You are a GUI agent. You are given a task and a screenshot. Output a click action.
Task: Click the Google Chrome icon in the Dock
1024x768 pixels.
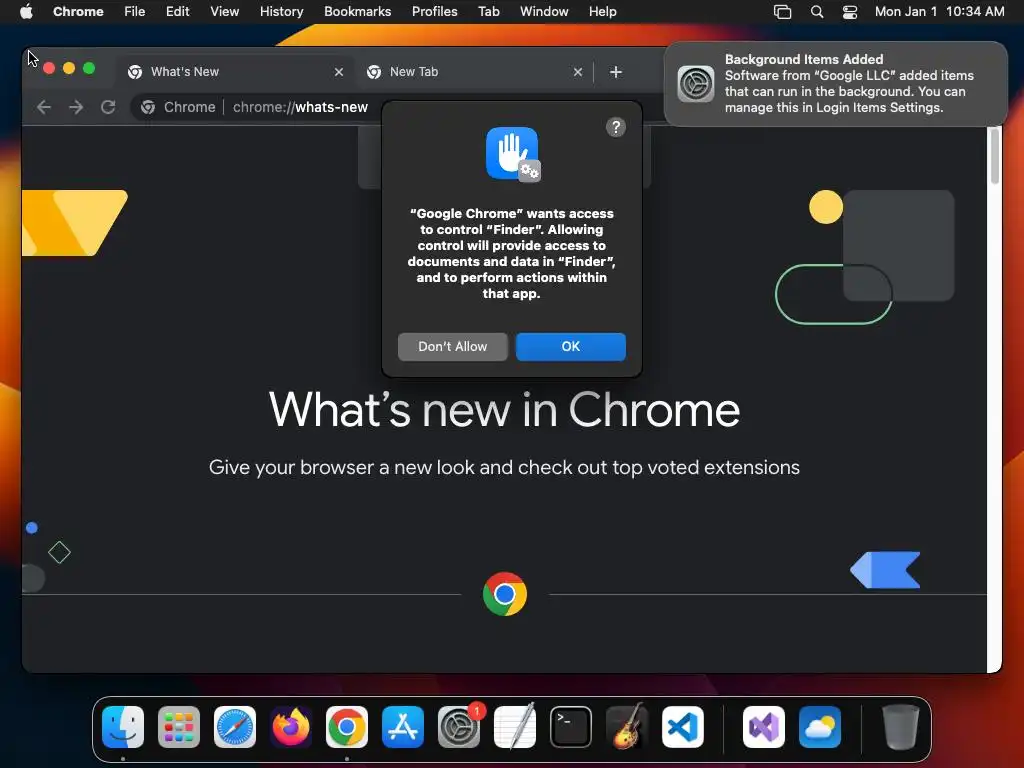coord(347,727)
